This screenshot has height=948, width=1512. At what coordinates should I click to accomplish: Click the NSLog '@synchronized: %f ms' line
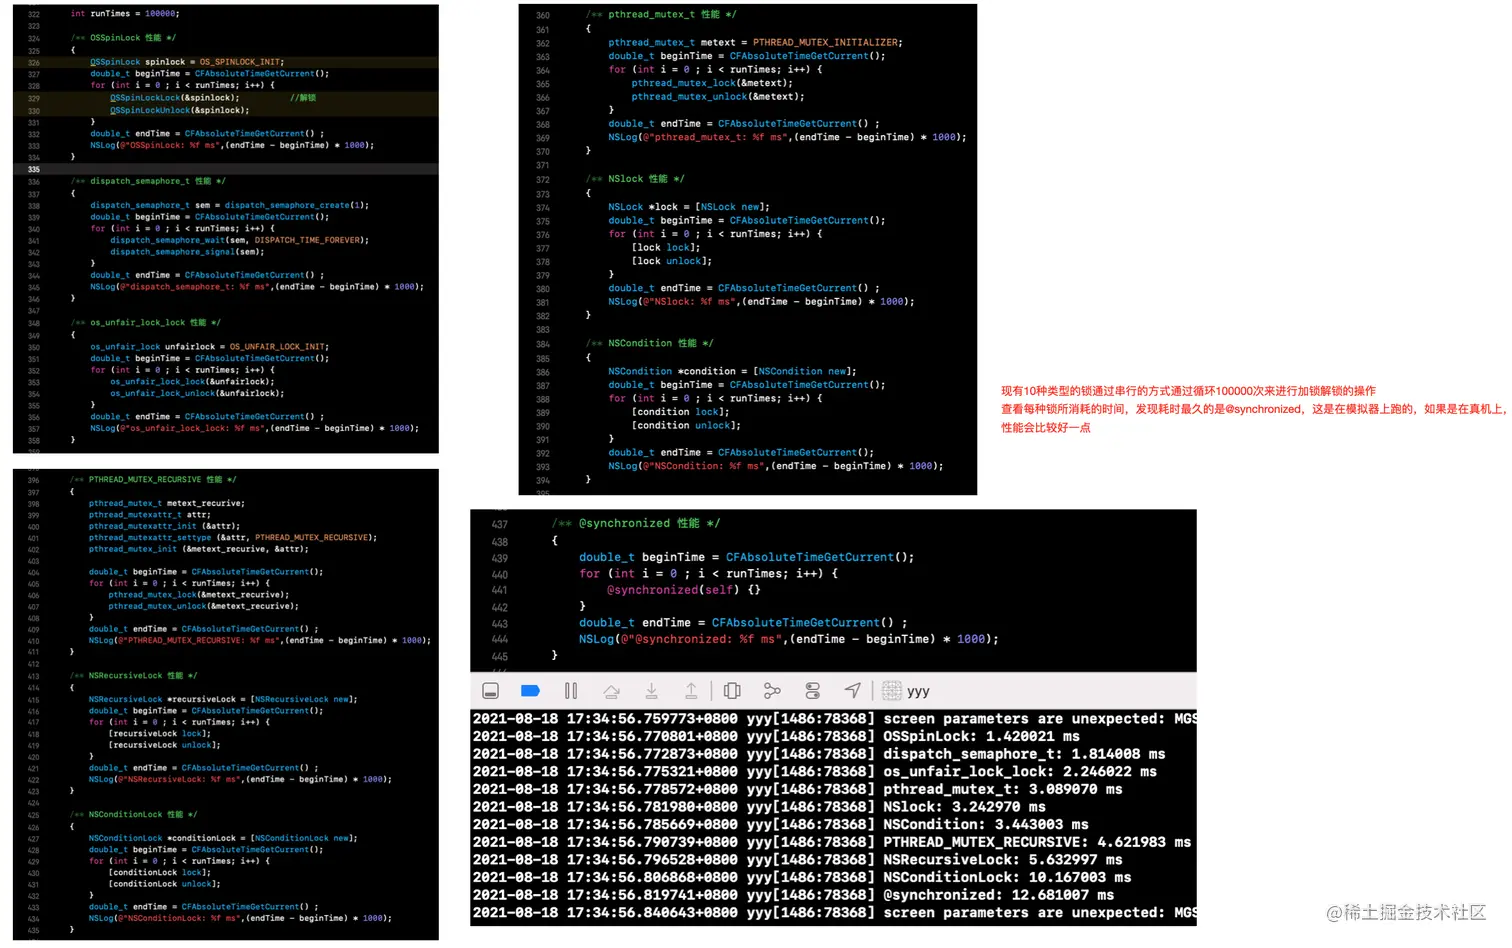click(789, 639)
